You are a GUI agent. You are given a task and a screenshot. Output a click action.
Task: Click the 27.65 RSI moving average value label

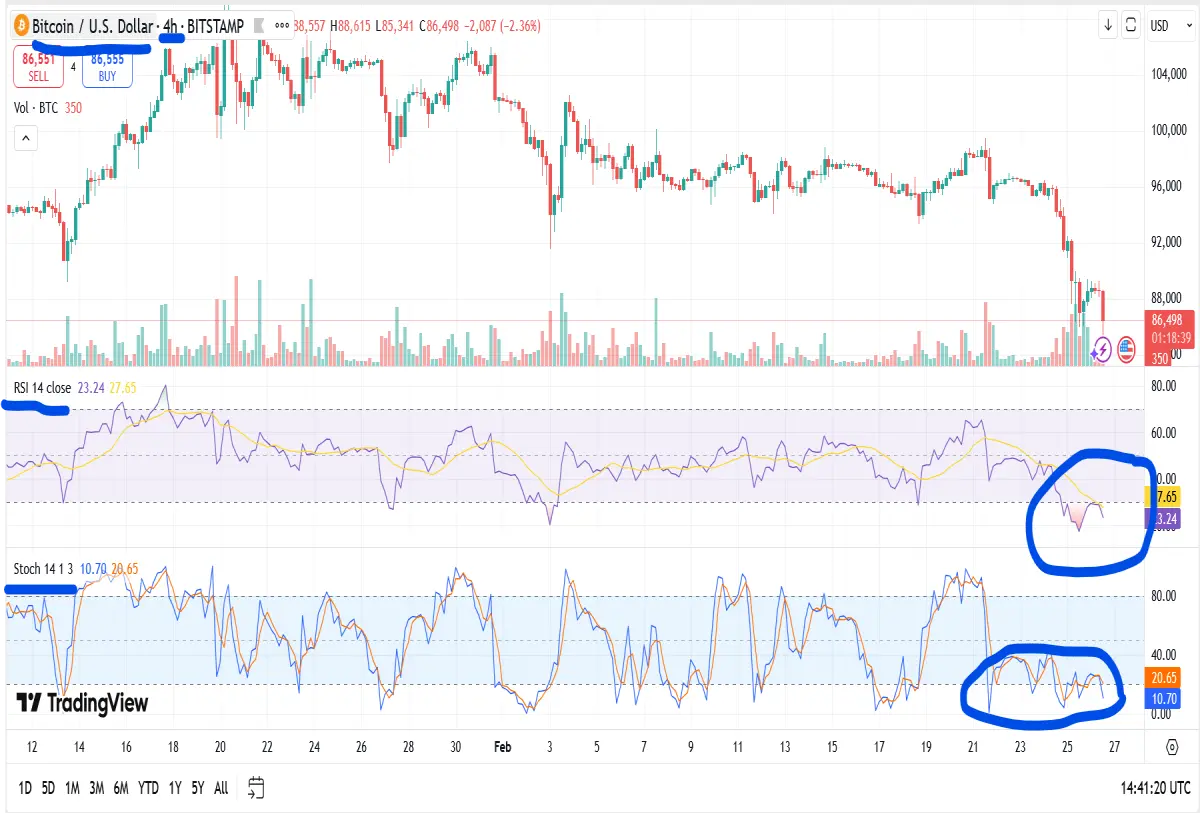(x=1164, y=497)
